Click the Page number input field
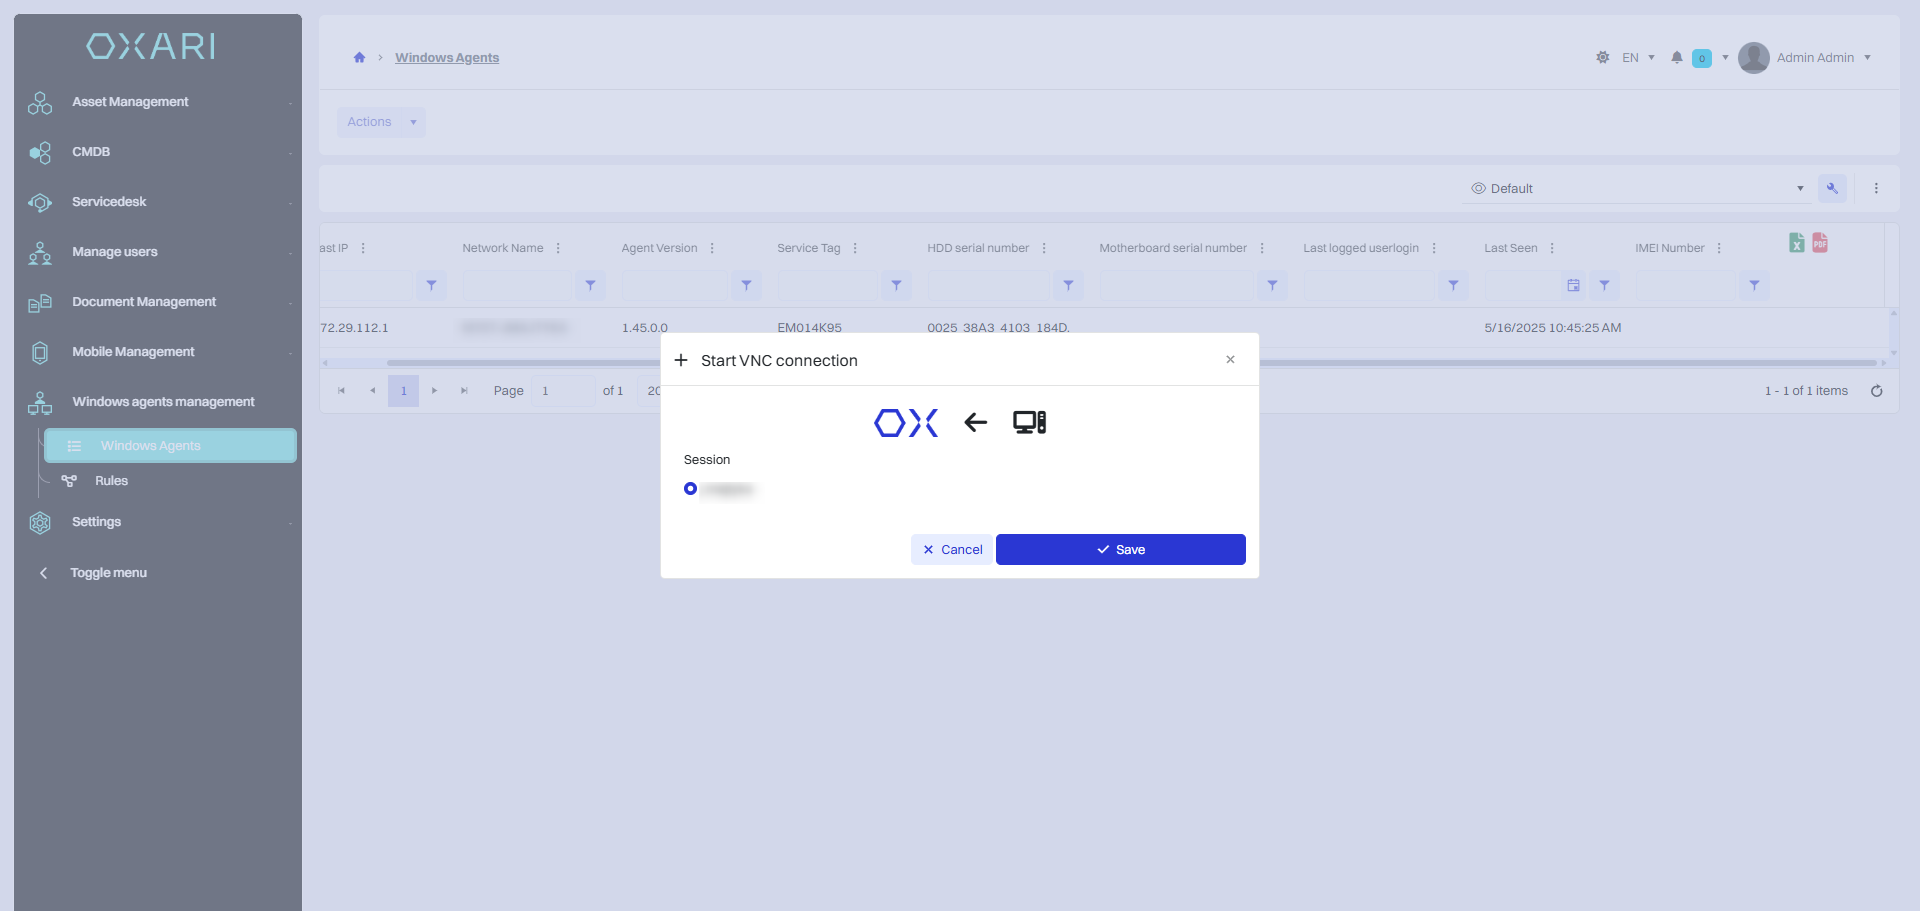The width and height of the screenshot is (1920, 911). 563,391
